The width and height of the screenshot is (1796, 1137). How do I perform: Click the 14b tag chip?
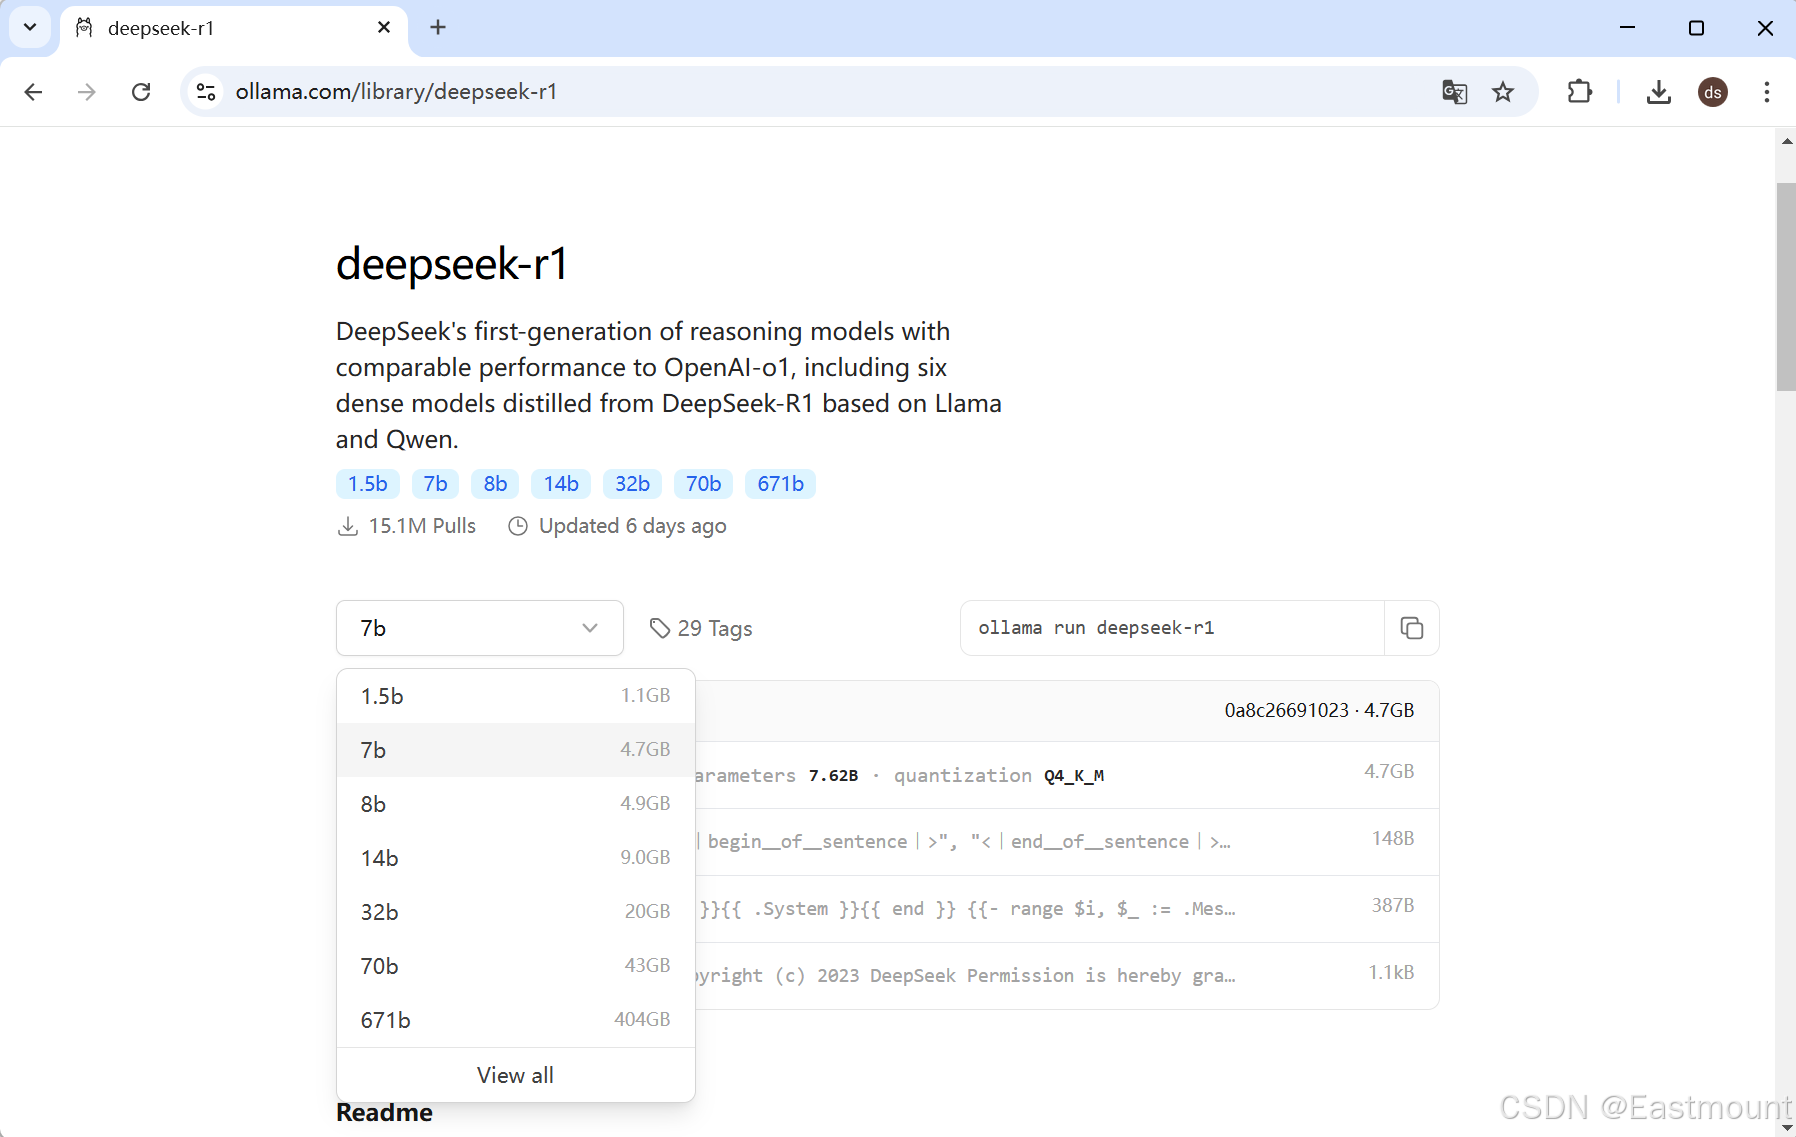tap(561, 484)
